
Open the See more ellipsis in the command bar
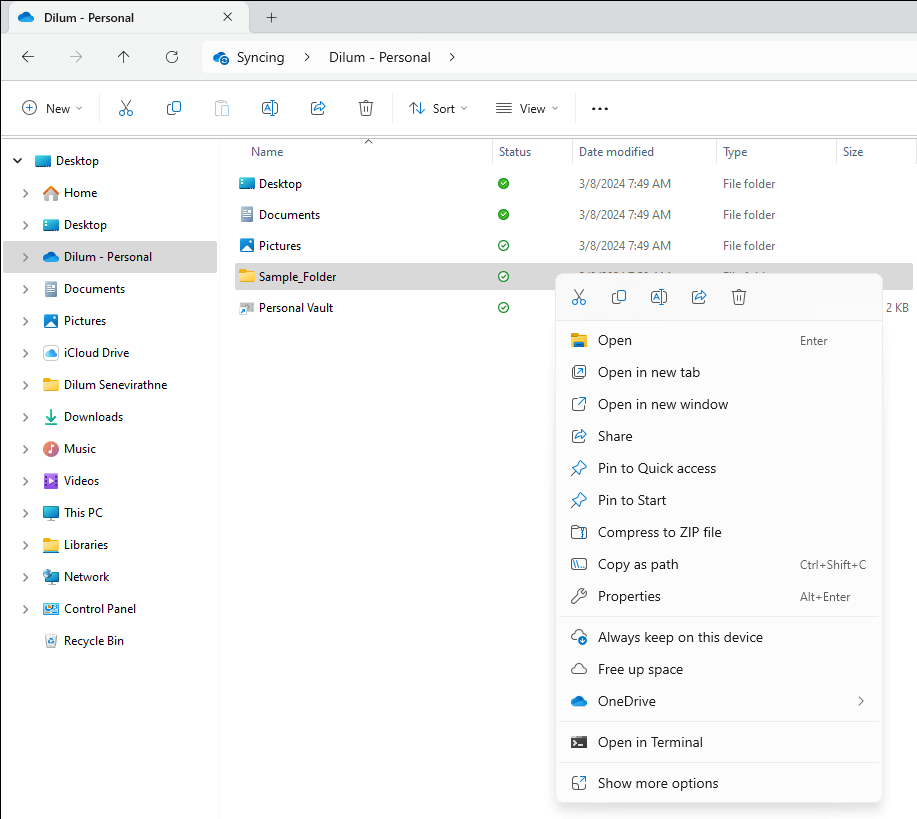pyautogui.click(x=599, y=107)
